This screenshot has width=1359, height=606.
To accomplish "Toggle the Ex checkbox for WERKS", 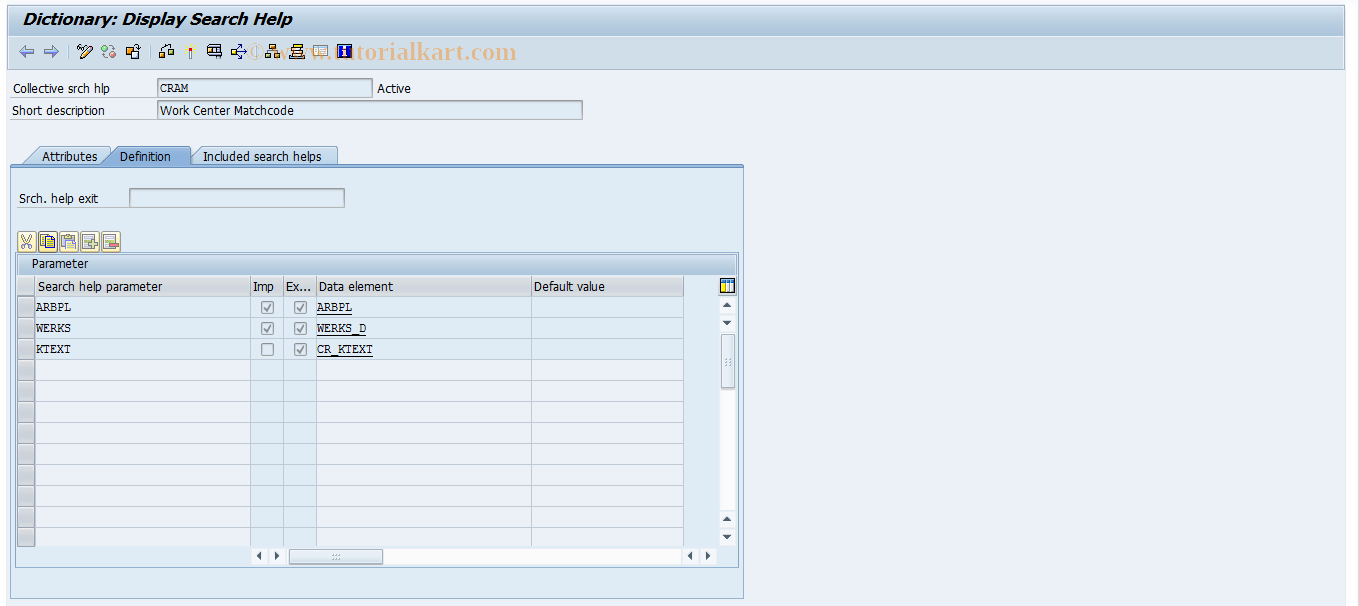I will [300, 328].
